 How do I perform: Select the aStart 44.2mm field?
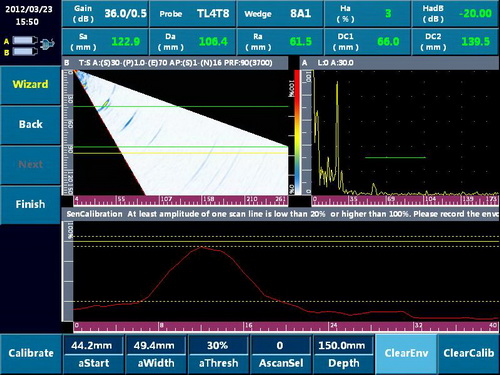click(93, 354)
